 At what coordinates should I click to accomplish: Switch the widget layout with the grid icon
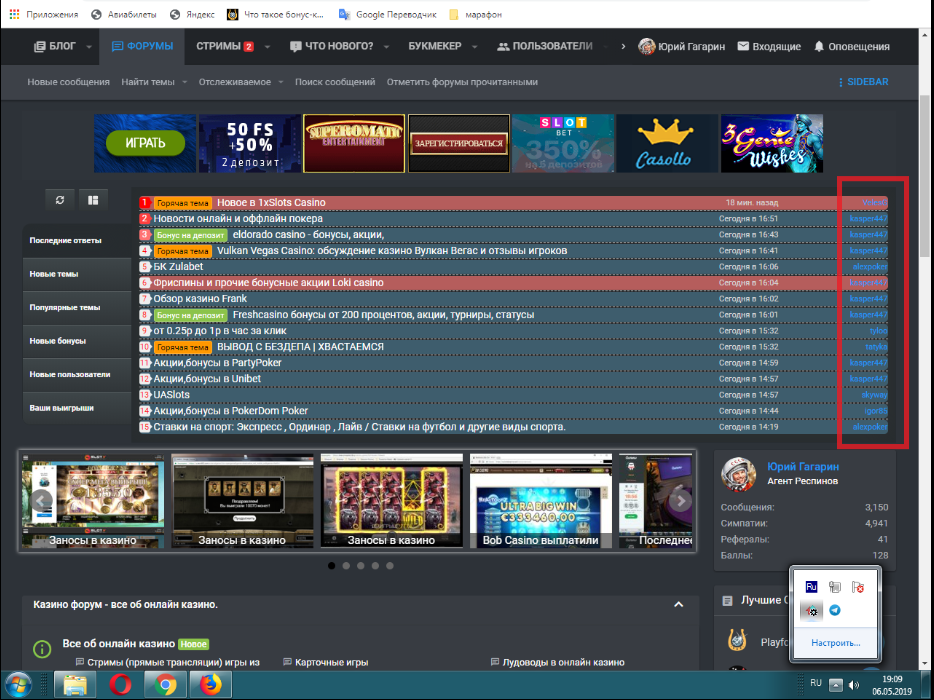[93, 200]
